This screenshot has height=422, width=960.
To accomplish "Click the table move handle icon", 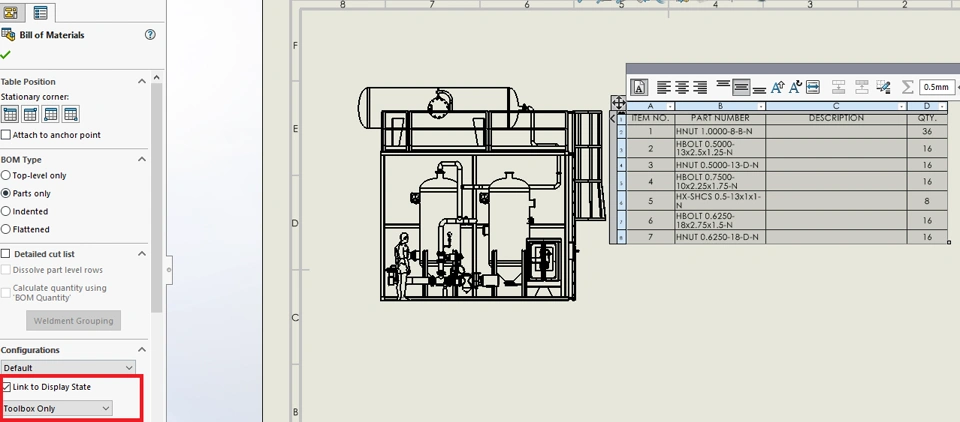I will [x=618, y=102].
